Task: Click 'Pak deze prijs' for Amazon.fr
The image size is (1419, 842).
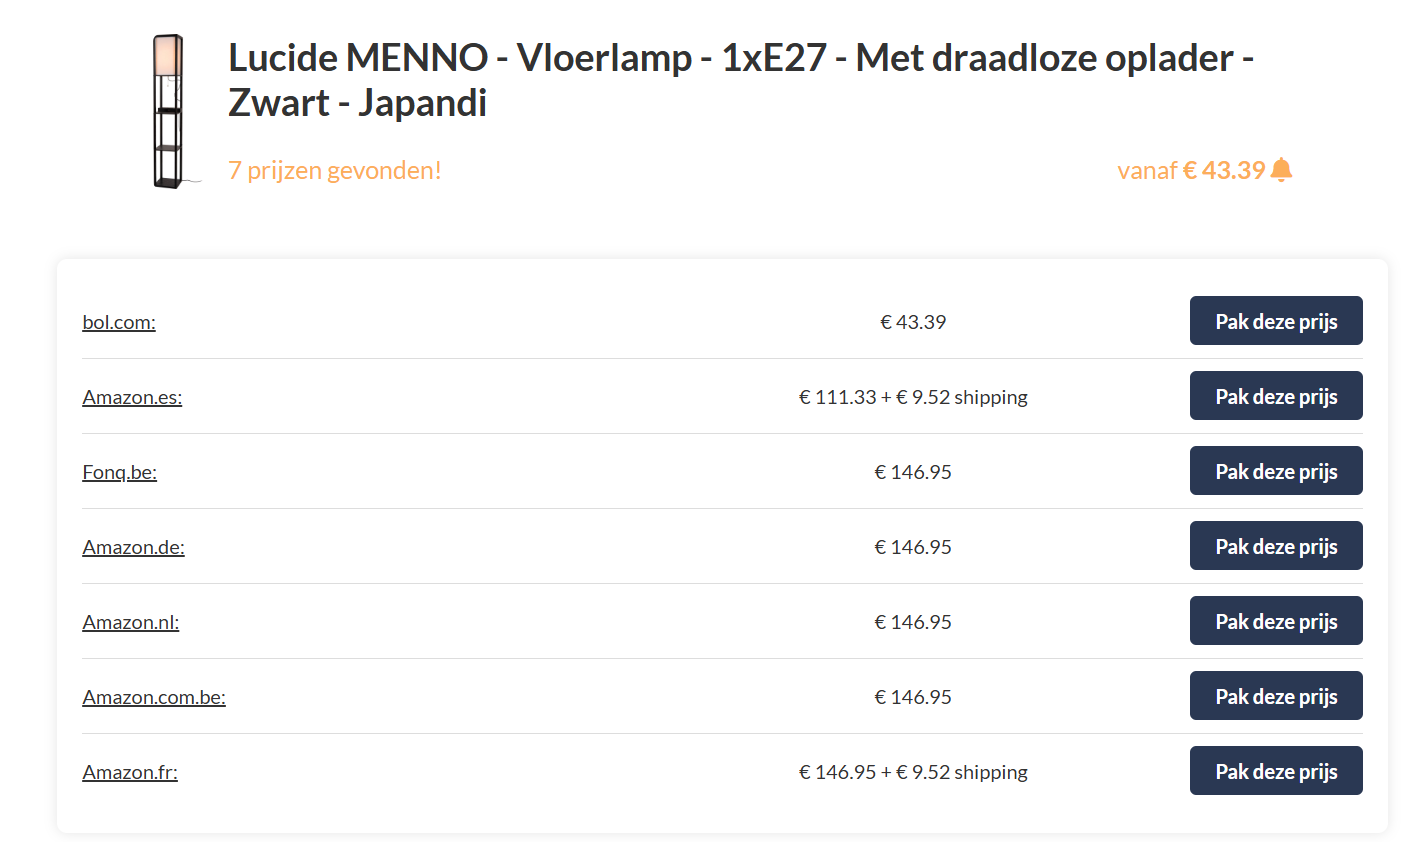Action: [1276, 770]
